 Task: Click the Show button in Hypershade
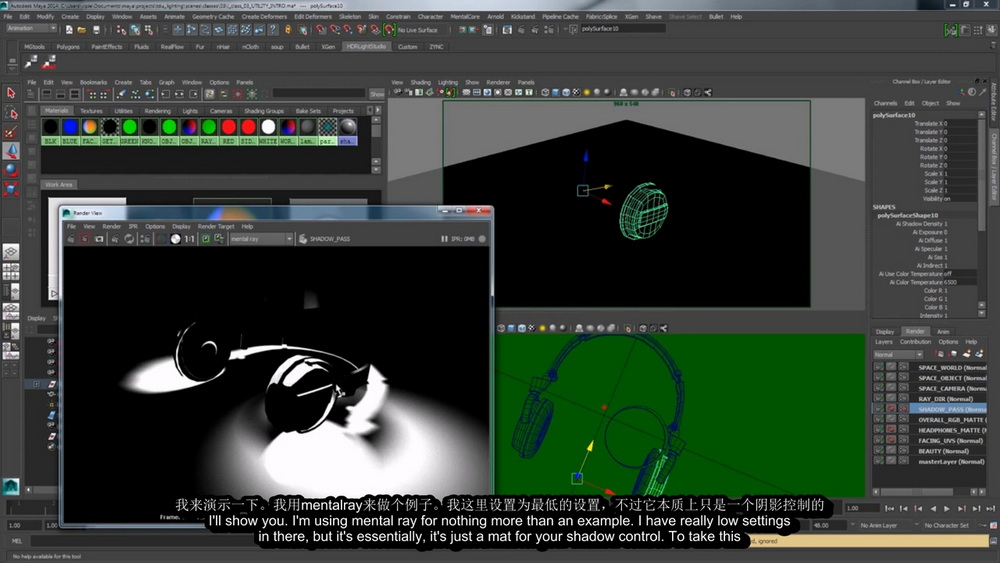[x=377, y=94]
